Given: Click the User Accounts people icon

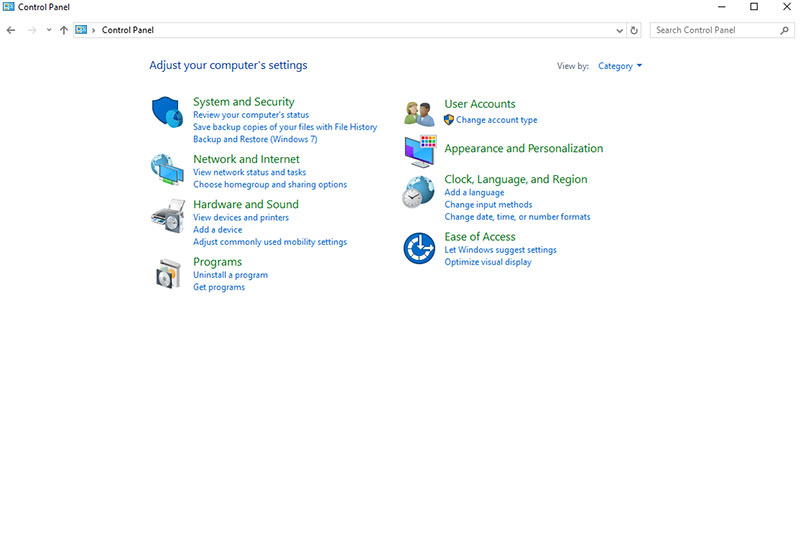Looking at the screenshot, I should (419, 112).
